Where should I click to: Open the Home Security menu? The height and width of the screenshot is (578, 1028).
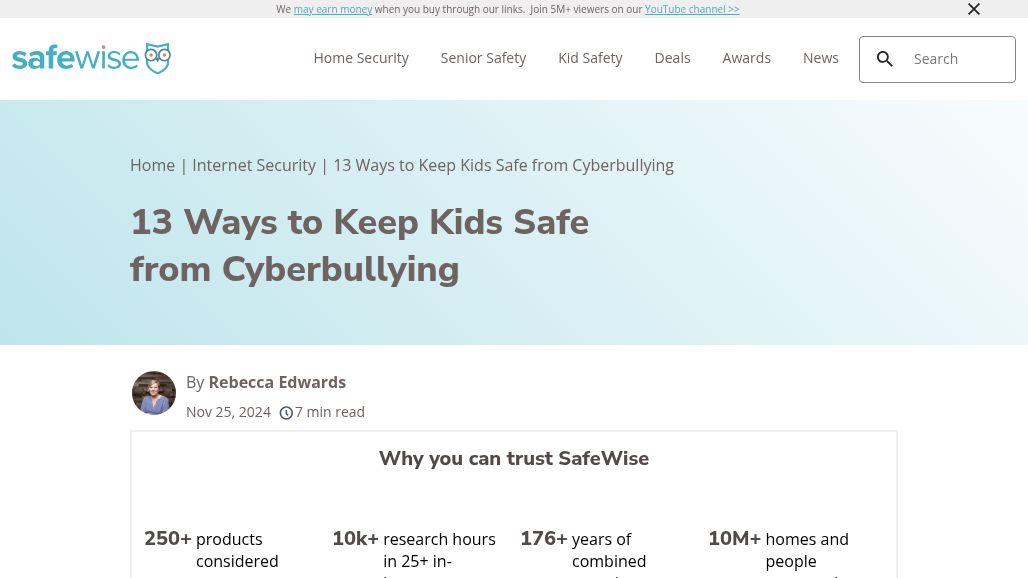(x=361, y=58)
